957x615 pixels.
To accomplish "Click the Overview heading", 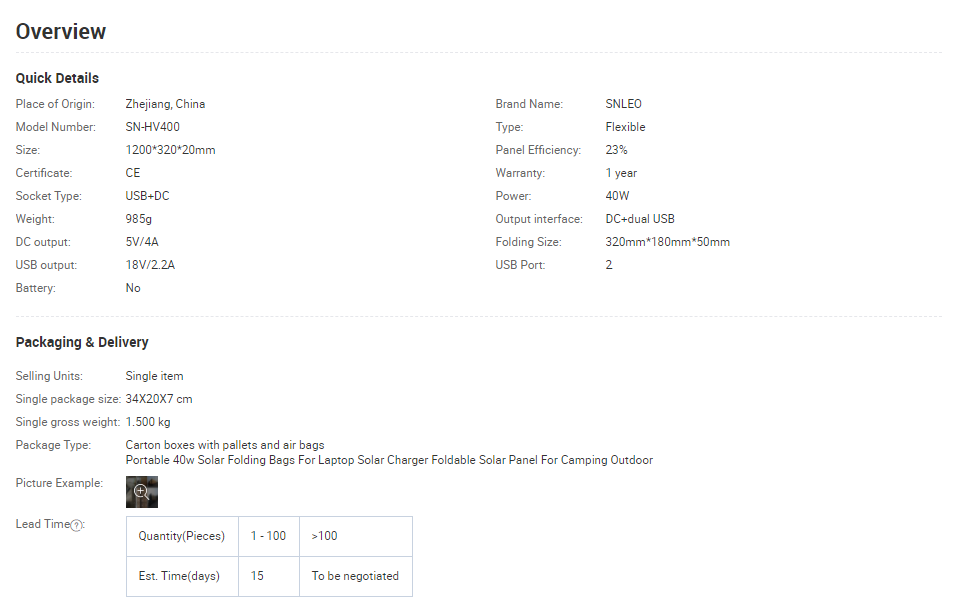I will pyautogui.click(x=61, y=32).
